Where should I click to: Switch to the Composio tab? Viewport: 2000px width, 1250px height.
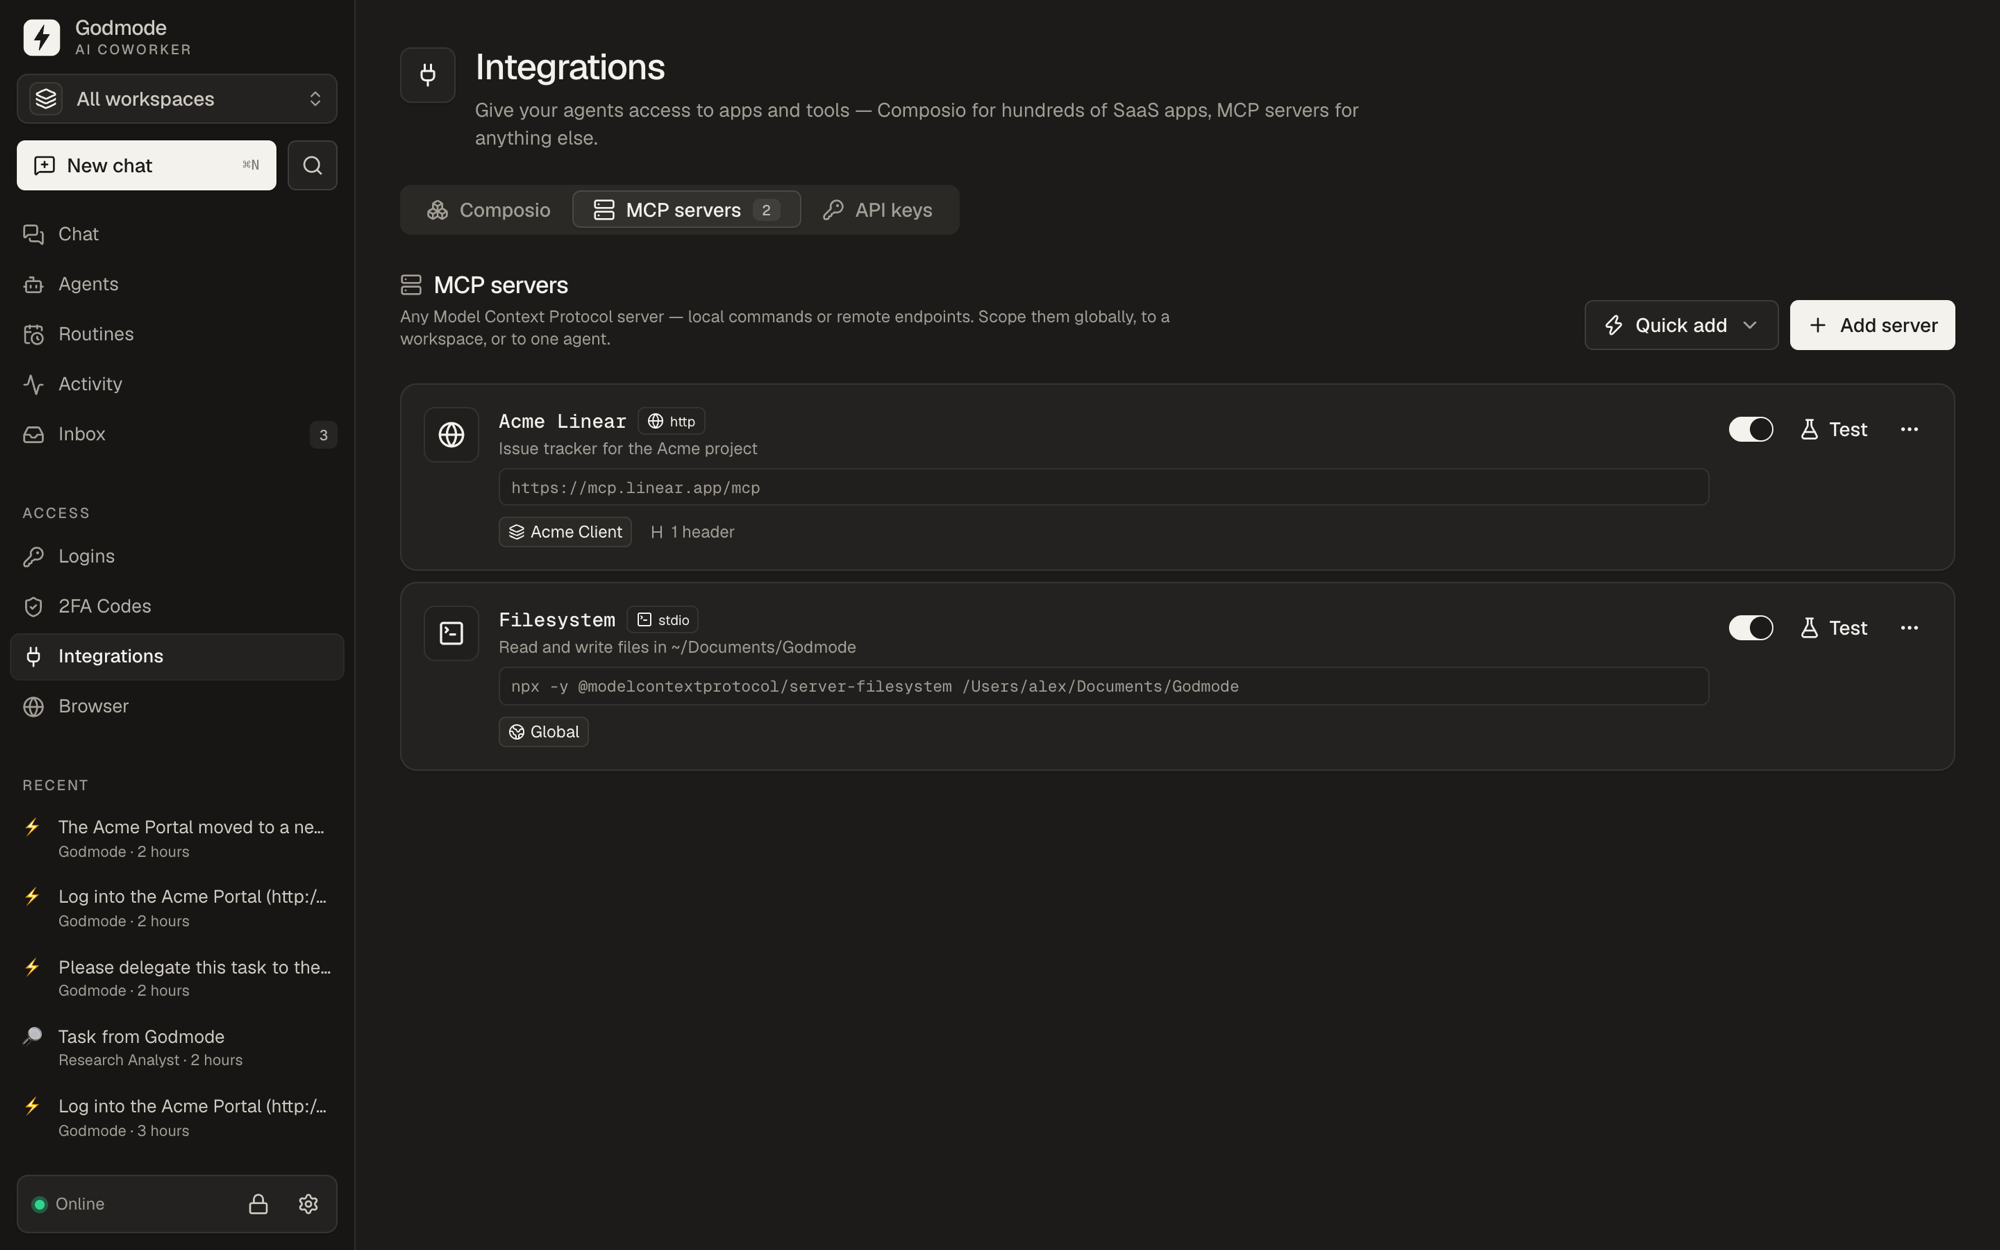point(488,210)
